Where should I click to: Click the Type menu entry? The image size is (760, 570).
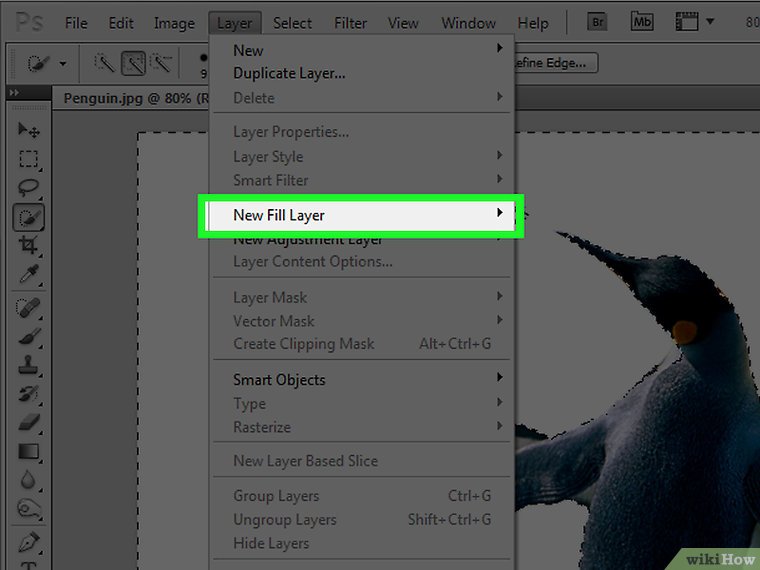click(362, 403)
